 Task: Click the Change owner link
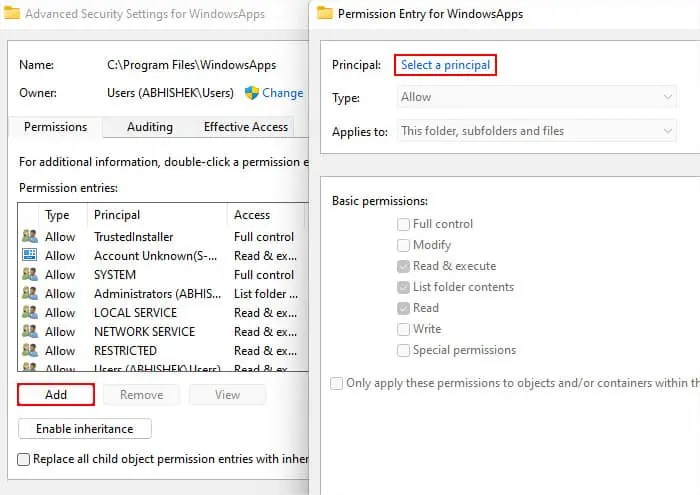[282, 93]
